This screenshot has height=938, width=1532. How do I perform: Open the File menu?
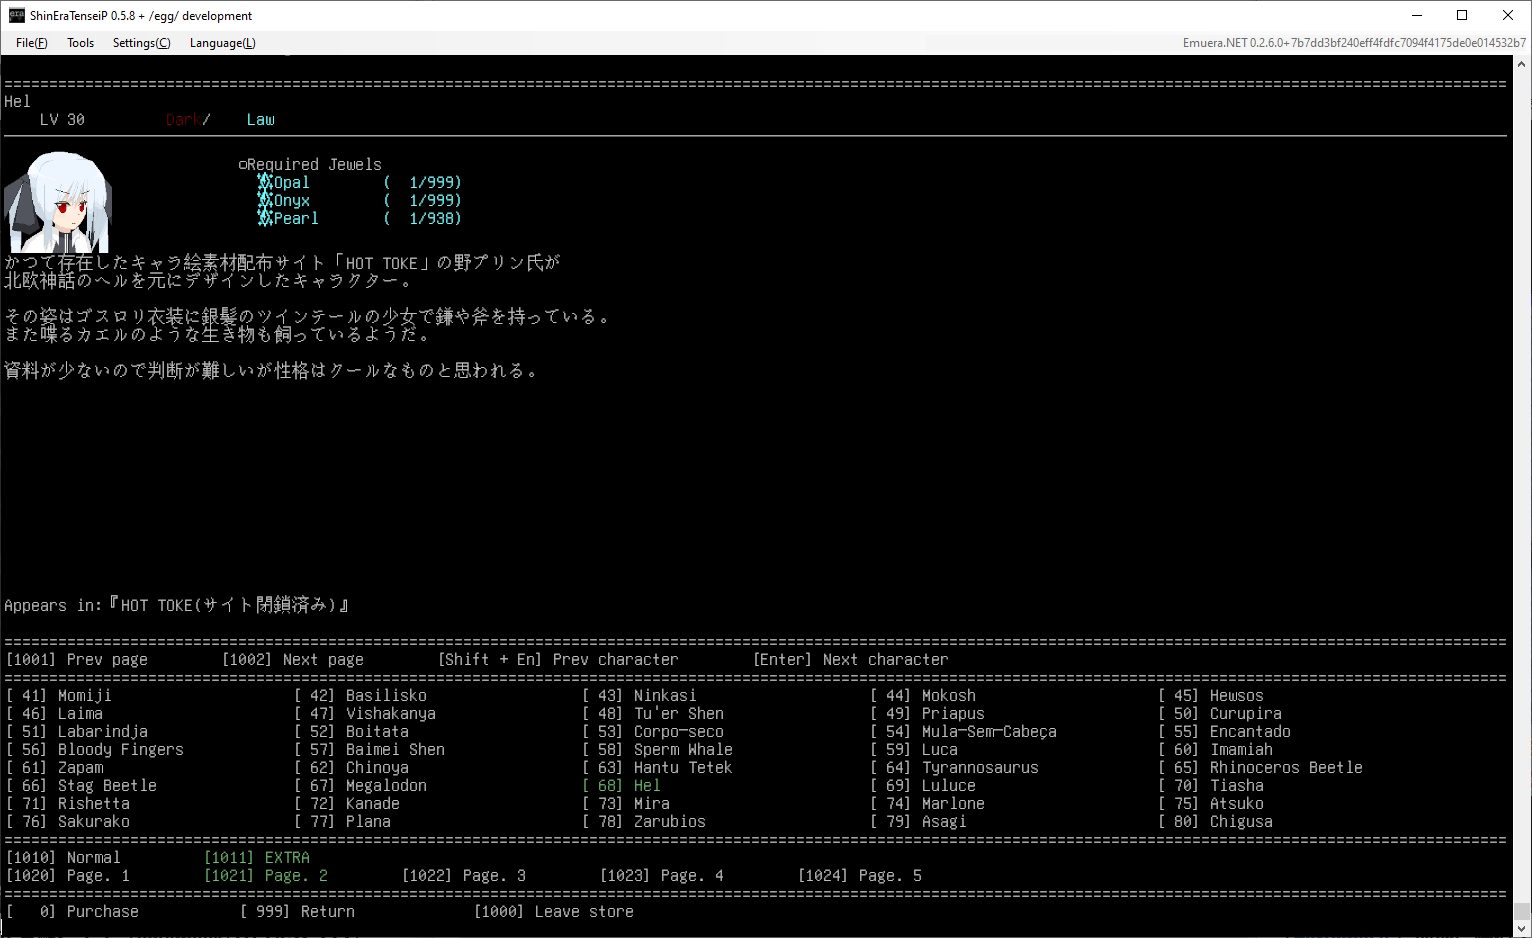tap(31, 43)
